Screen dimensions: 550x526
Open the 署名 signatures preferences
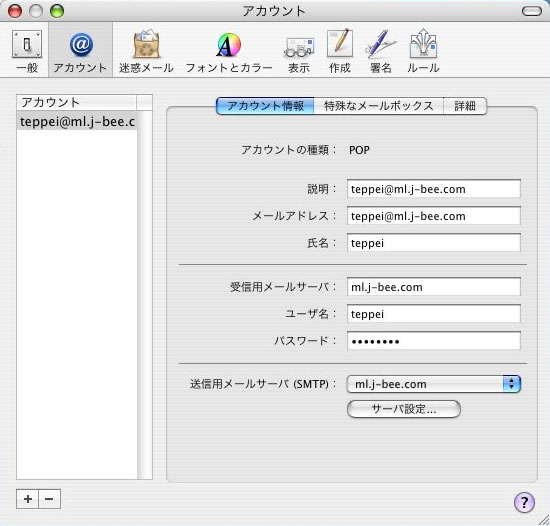pos(381,51)
